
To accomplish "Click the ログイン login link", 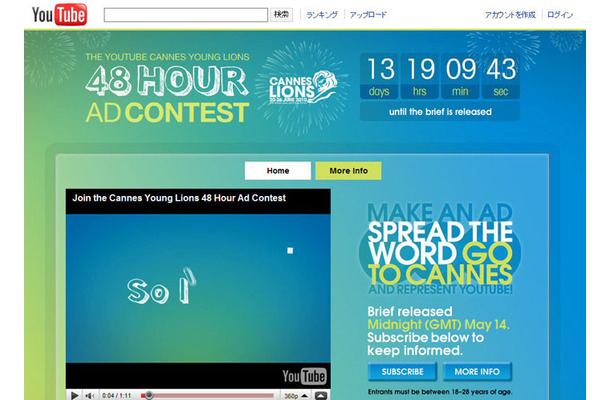I will (560, 15).
